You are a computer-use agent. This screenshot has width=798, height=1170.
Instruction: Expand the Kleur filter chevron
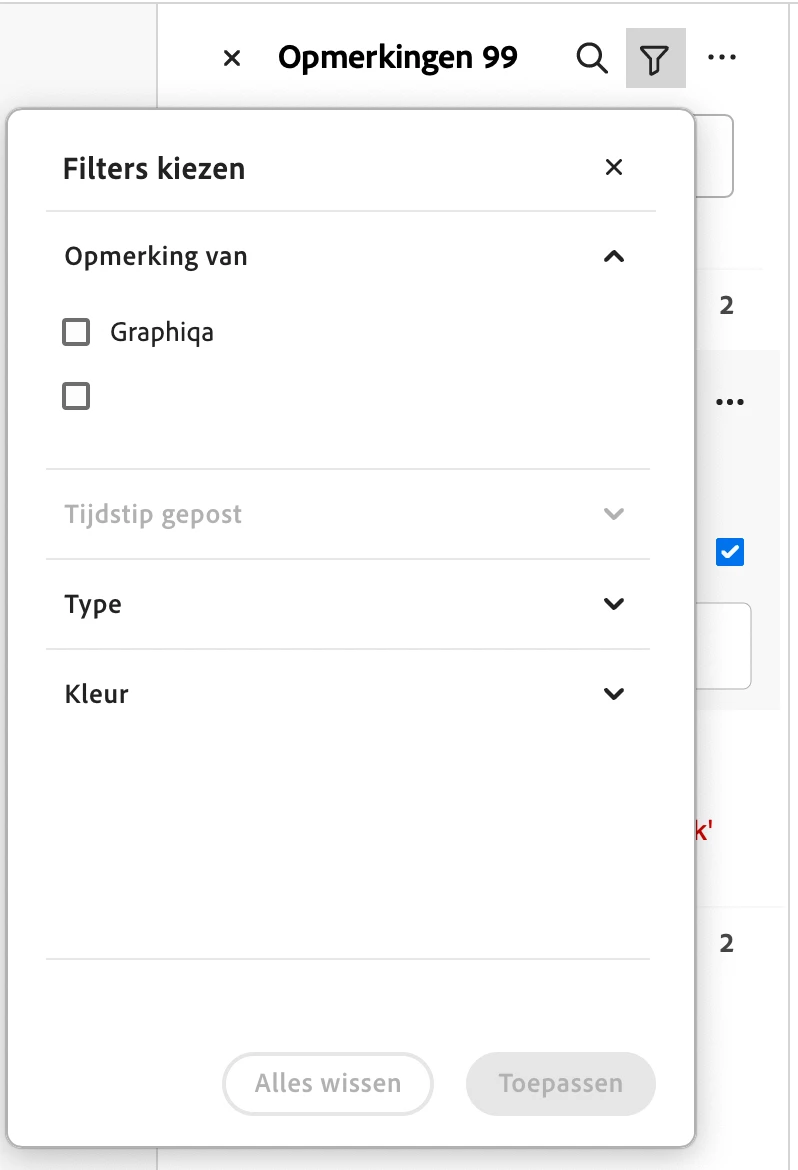614,694
